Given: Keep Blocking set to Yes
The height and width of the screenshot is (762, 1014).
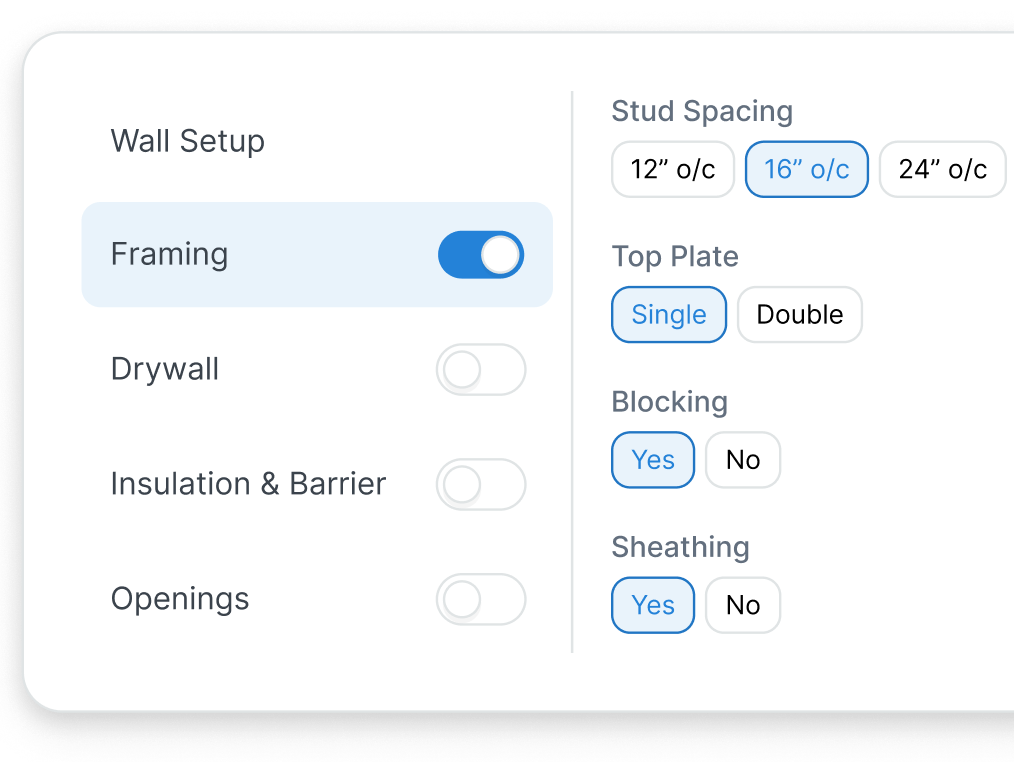Looking at the screenshot, I should pyautogui.click(x=652, y=459).
